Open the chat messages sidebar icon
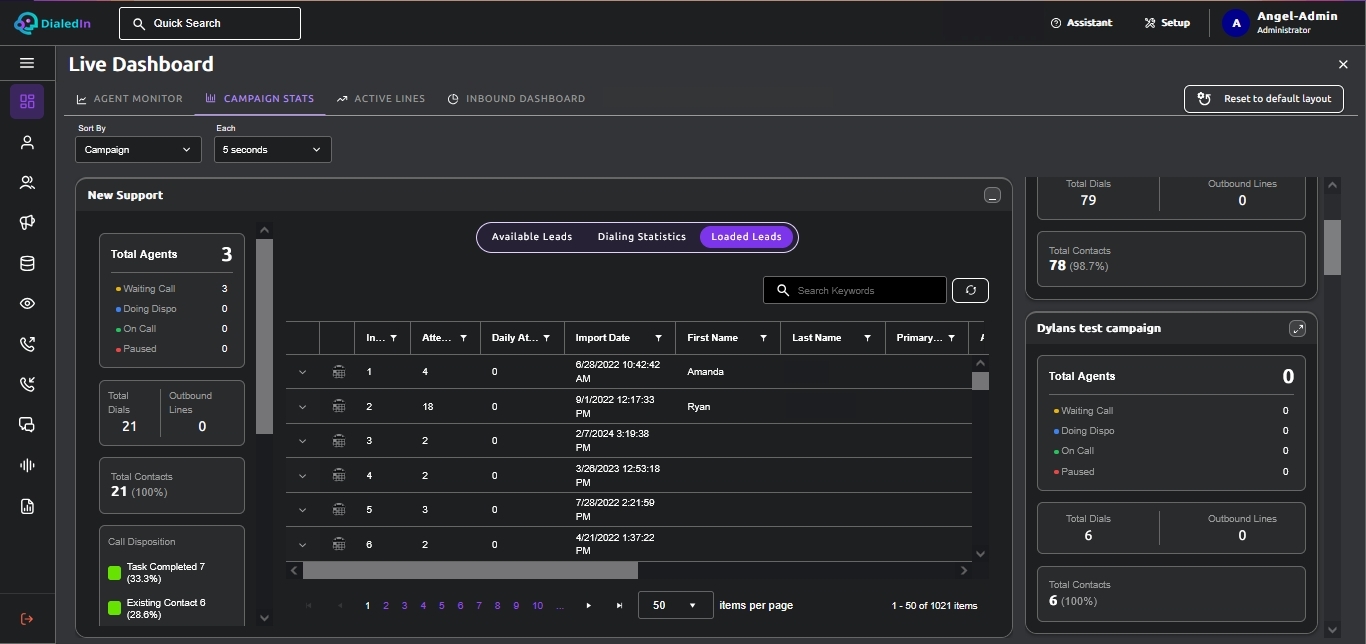This screenshot has height=644, width=1366. point(27,425)
